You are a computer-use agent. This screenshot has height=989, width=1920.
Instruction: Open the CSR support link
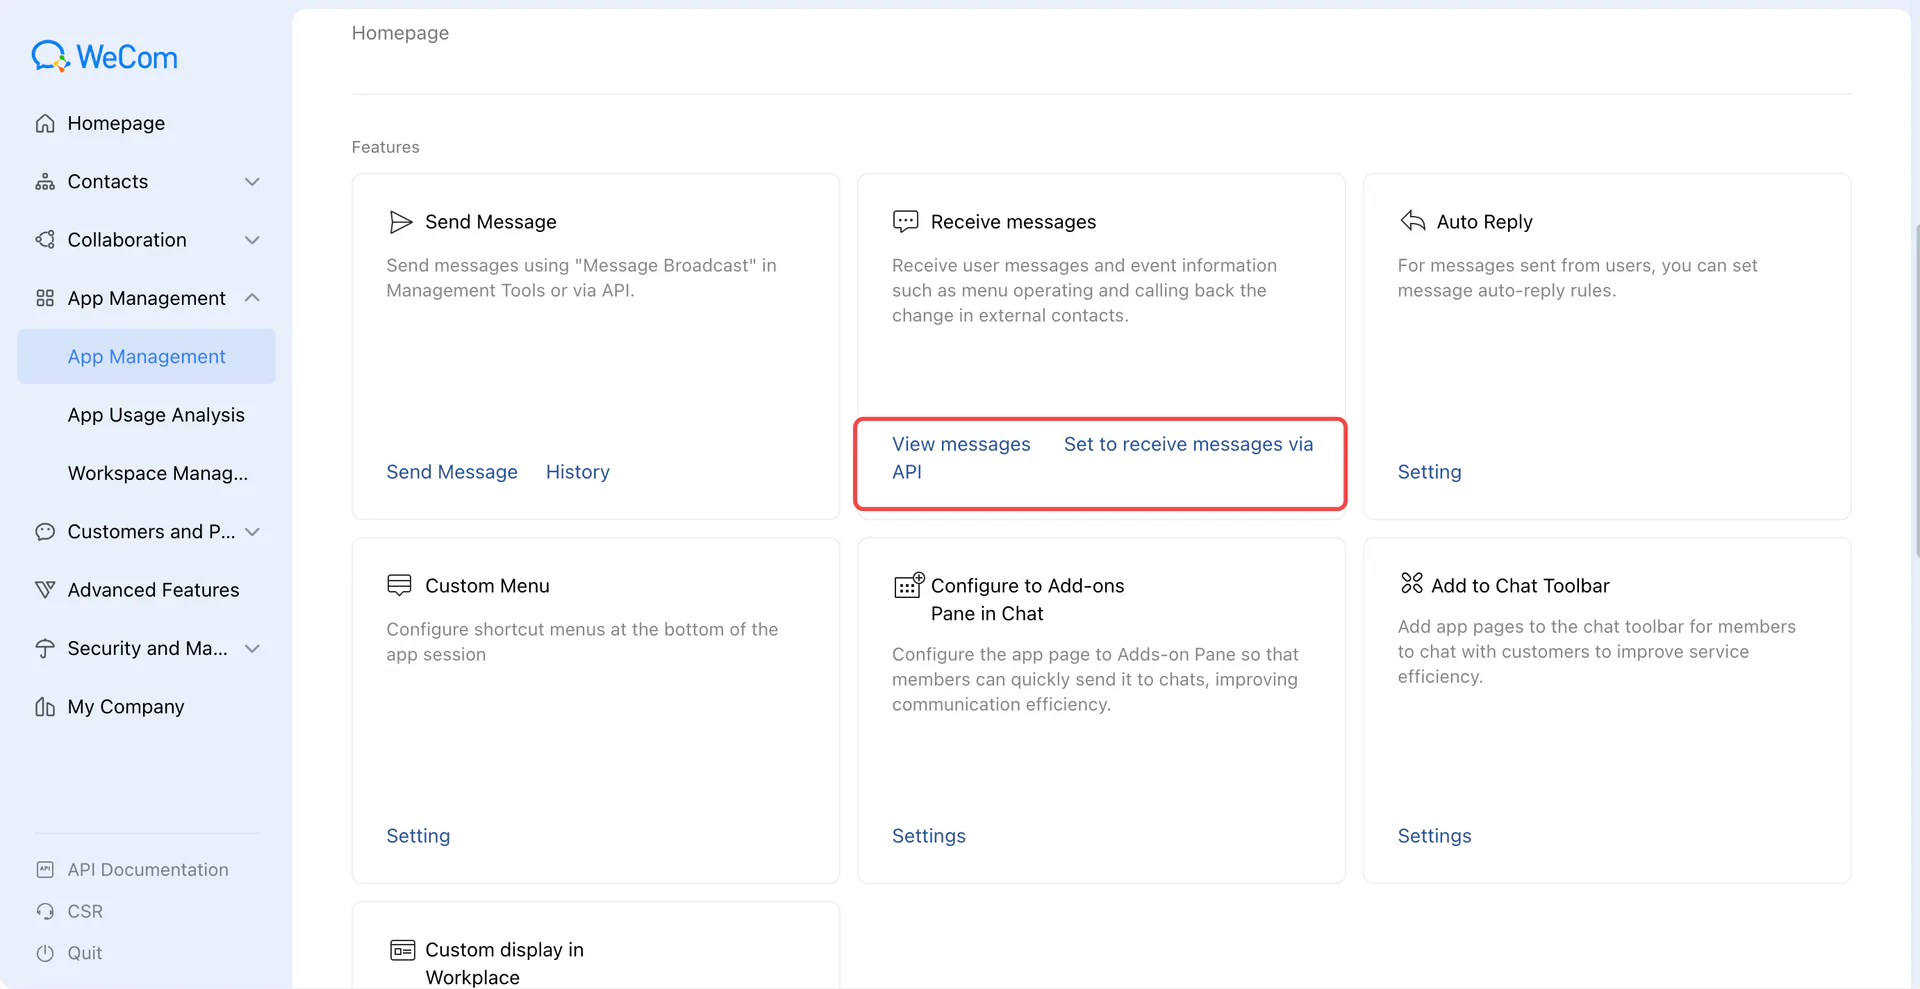click(x=85, y=912)
